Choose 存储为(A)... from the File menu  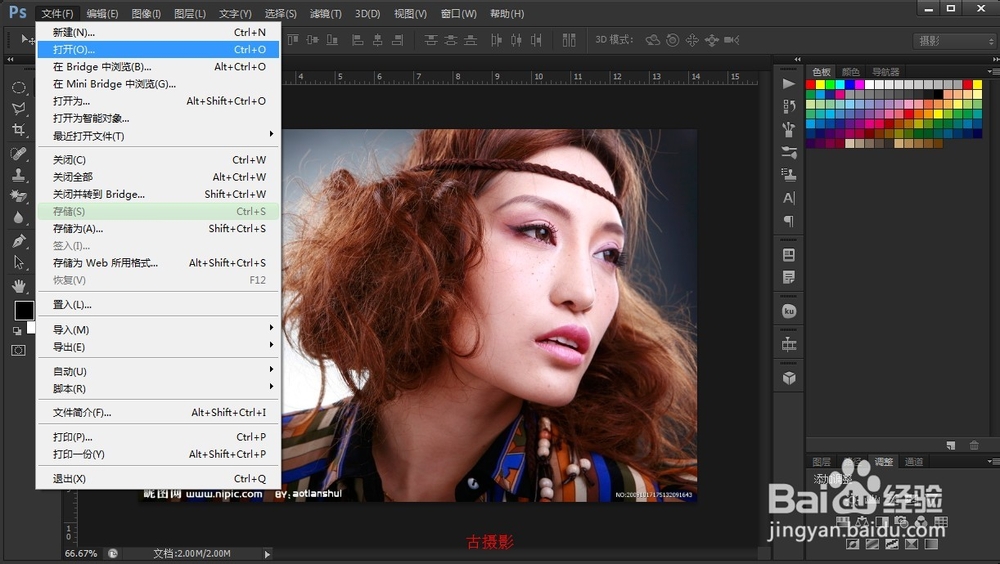click(x=78, y=229)
